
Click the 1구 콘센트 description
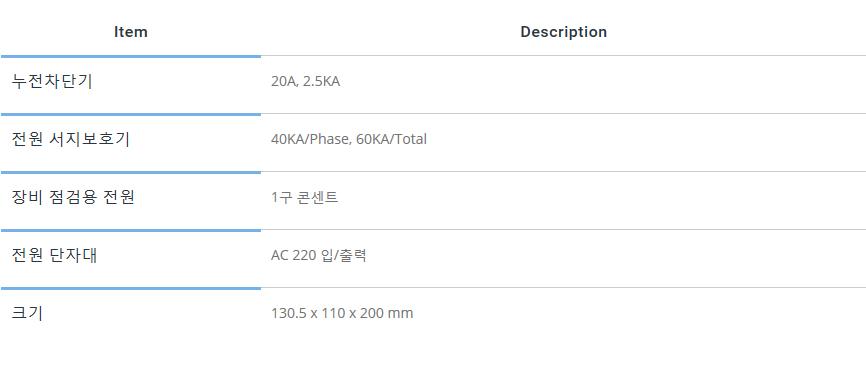click(304, 198)
